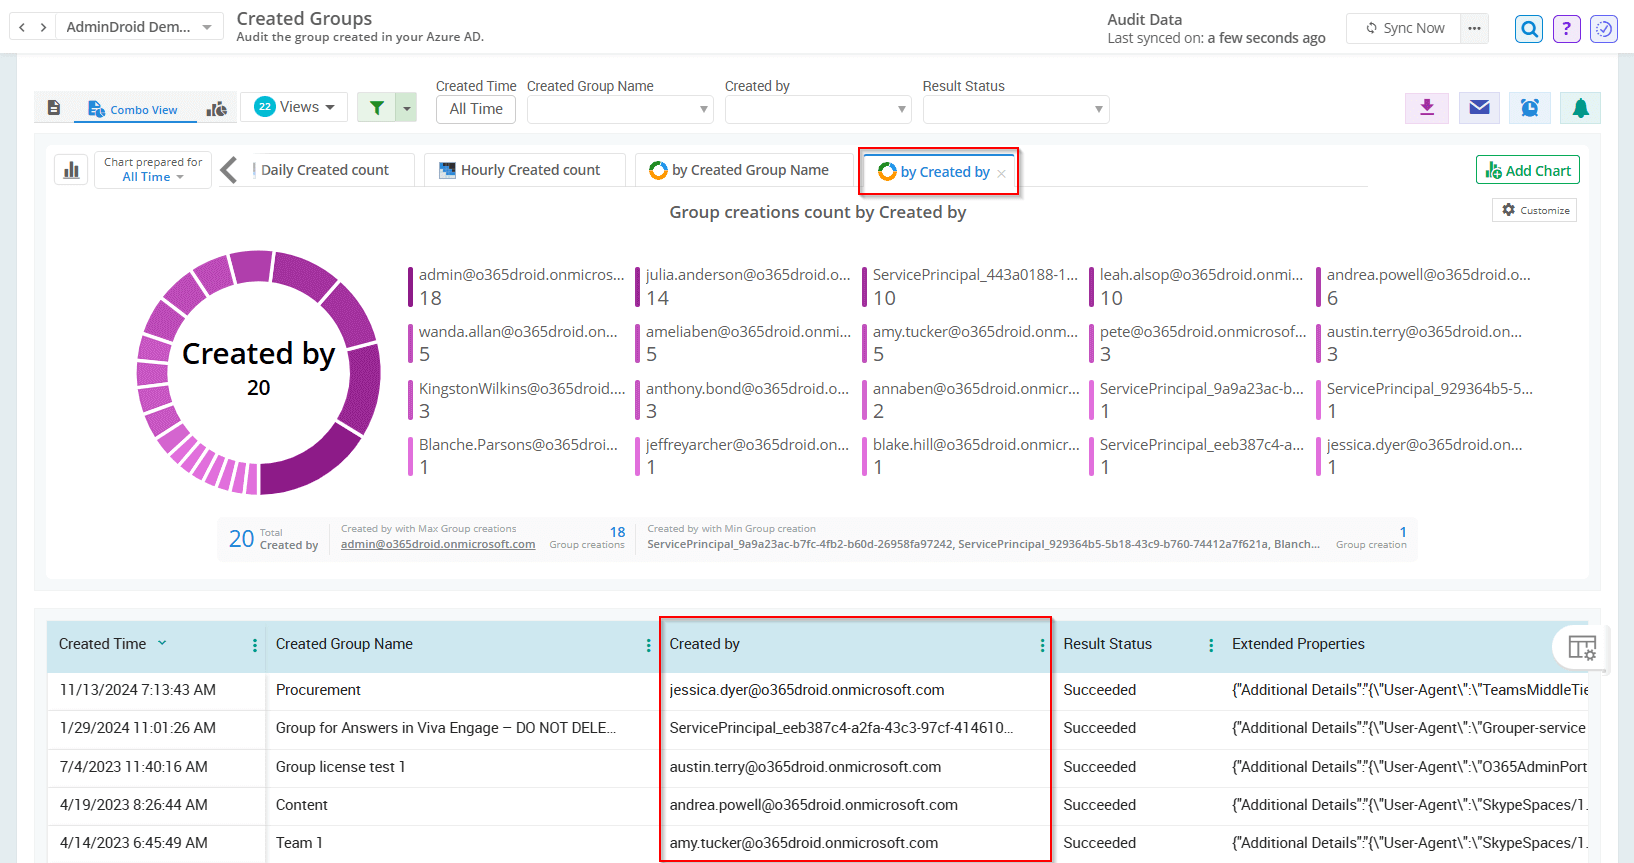
Task: Open the Result Status filter dropdown
Action: [x=1015, y=109]
